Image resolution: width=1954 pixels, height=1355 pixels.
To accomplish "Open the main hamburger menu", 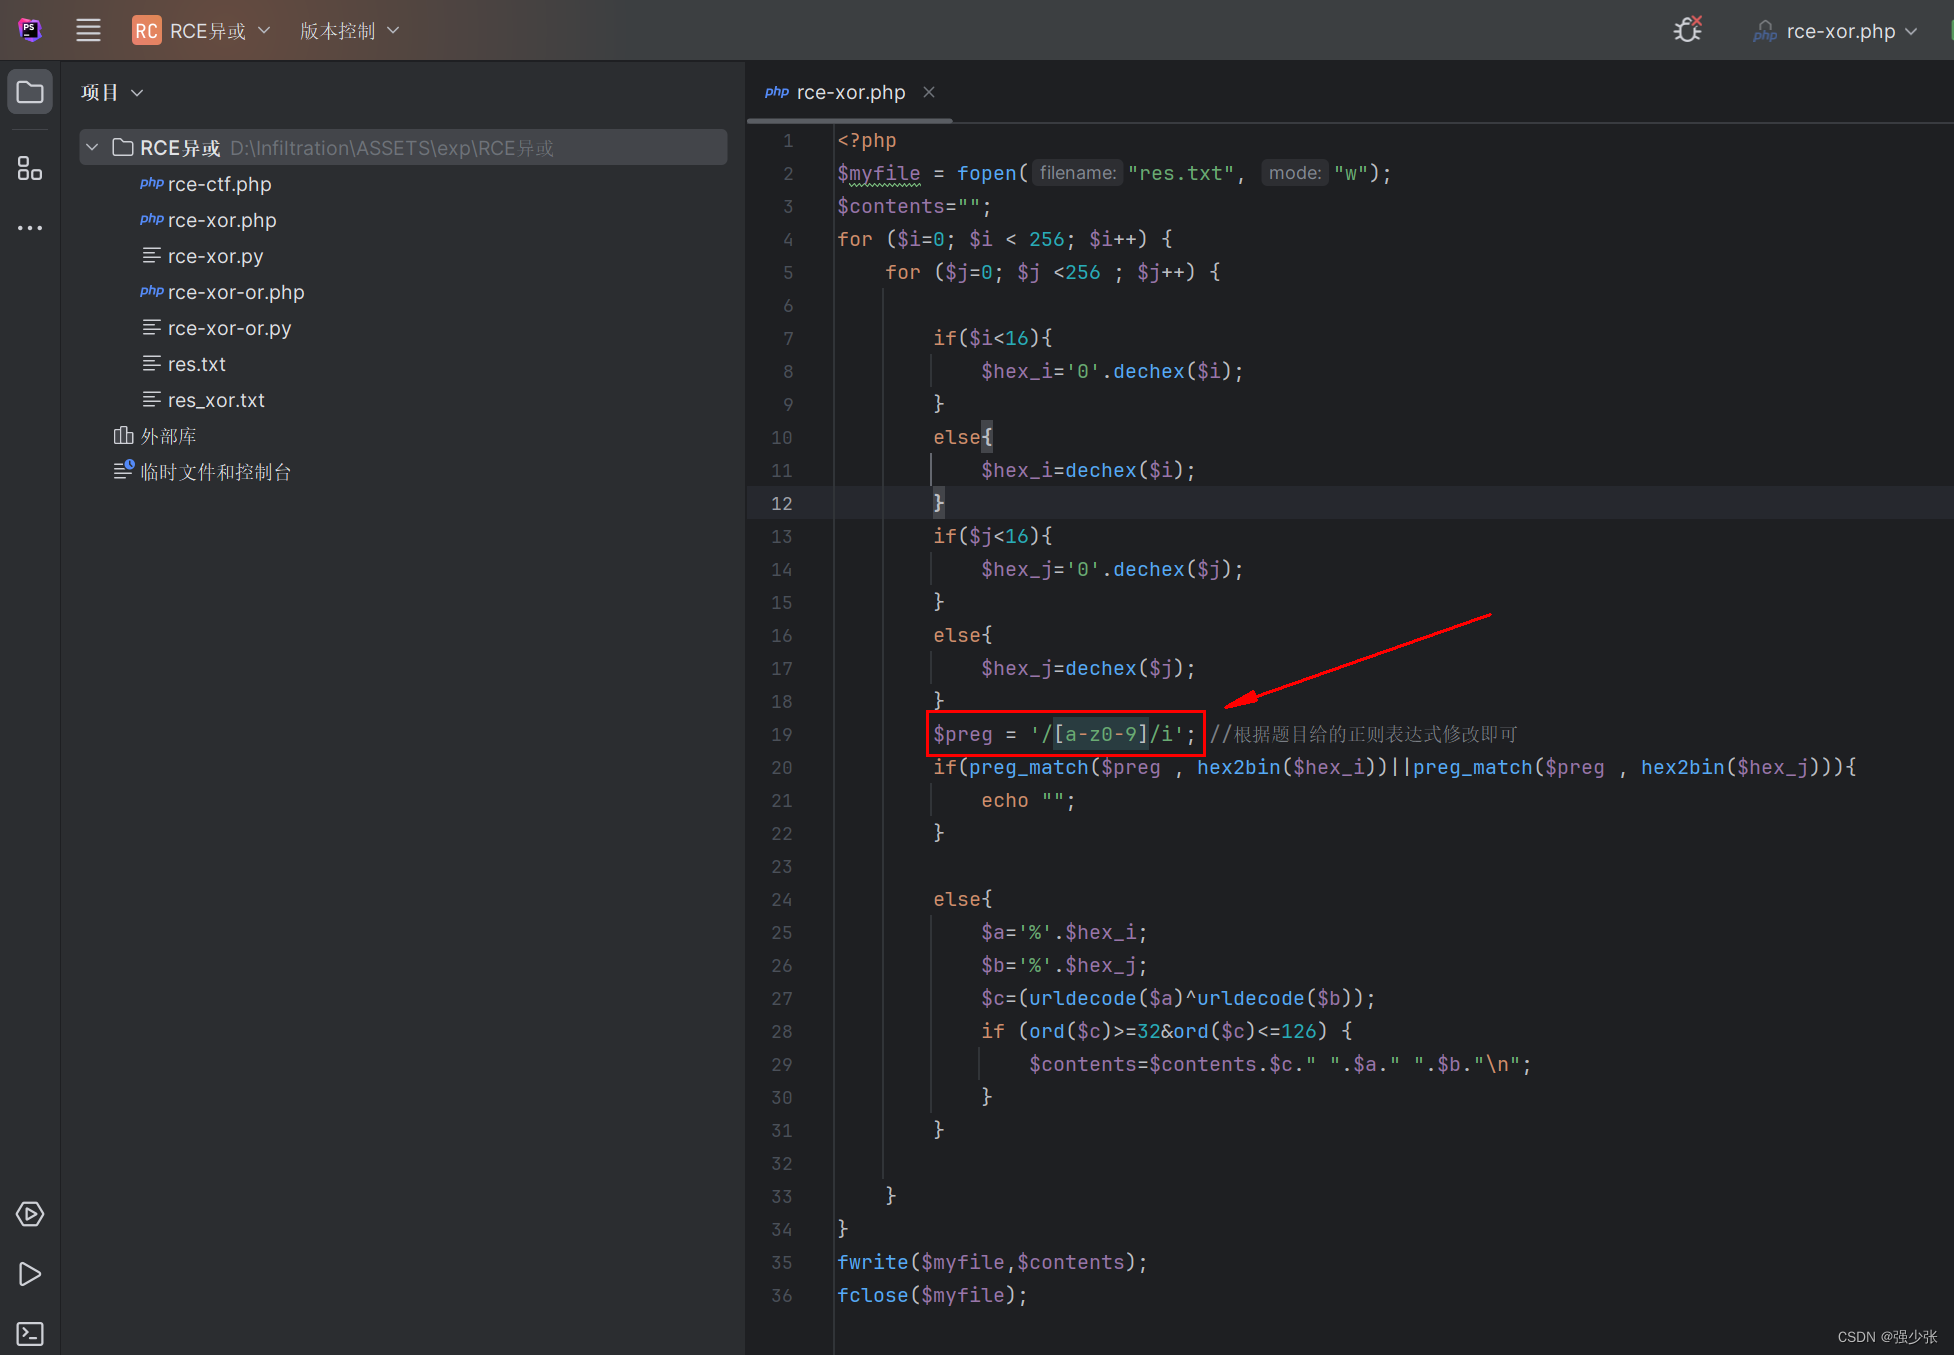I will [x=88, y=30].
